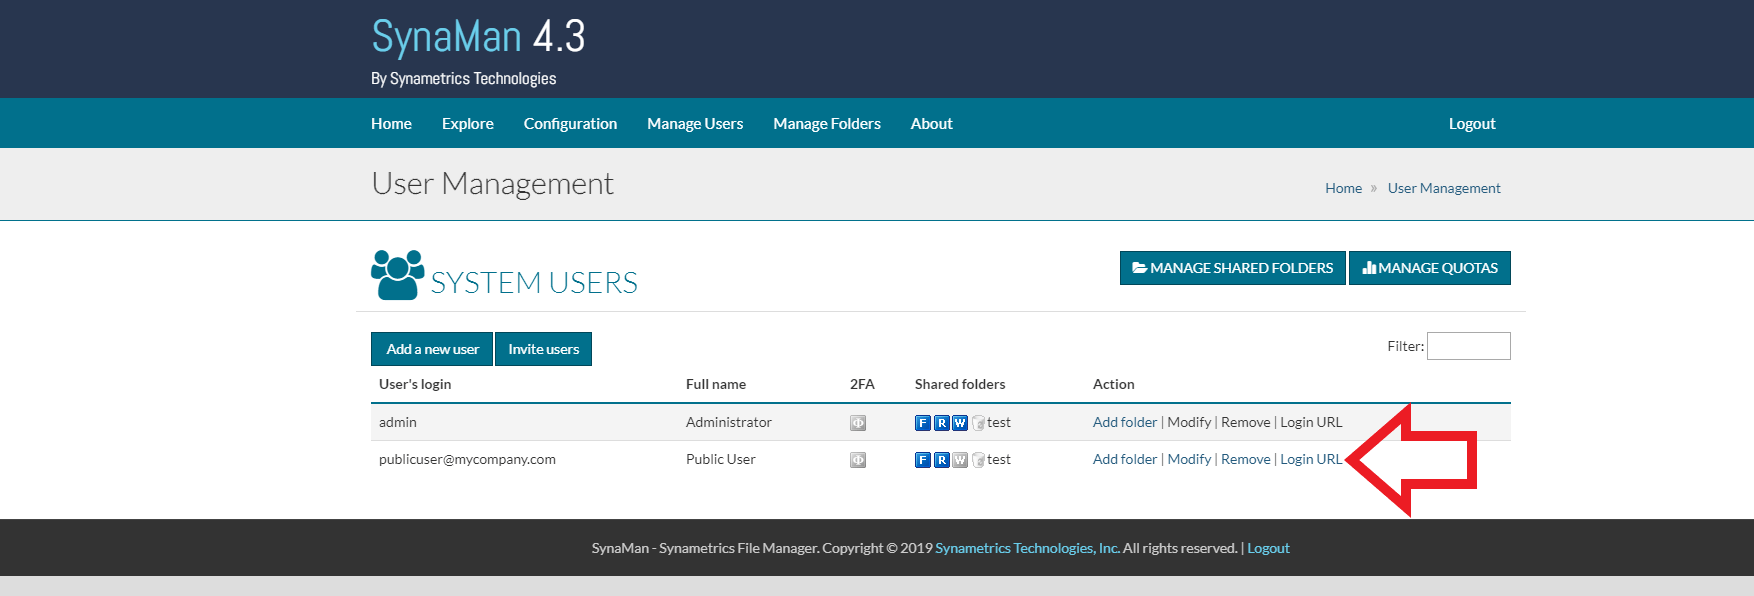Click R permission icon in publicuser row
This screenshot has height=596, width=1754.
pos(941,460)
